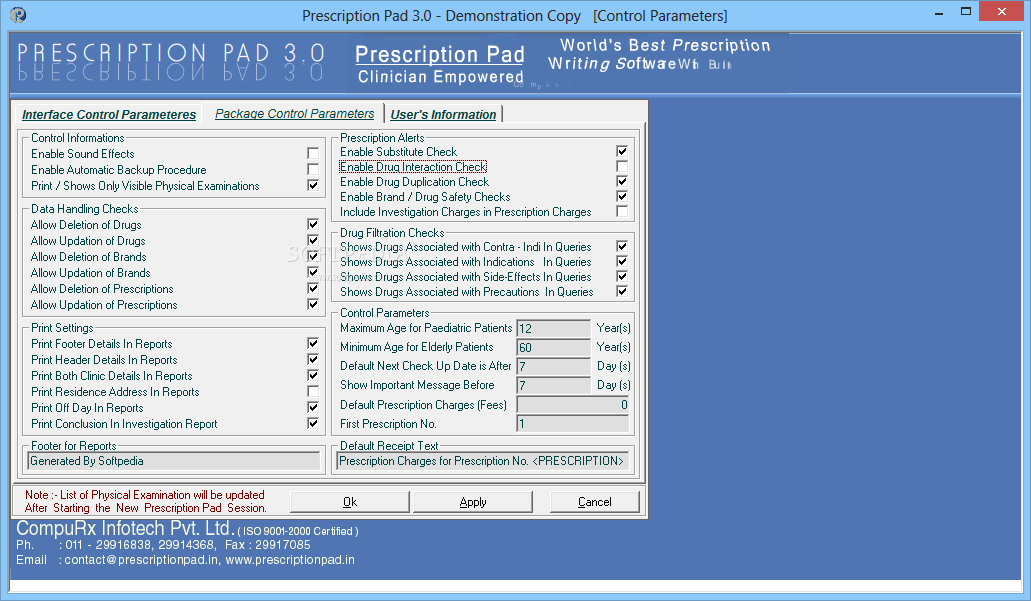This screenshot has height=601, width=1031.
Task: Uncheck Allow Deletion of Drugs
Action: (x=313, y=224)
